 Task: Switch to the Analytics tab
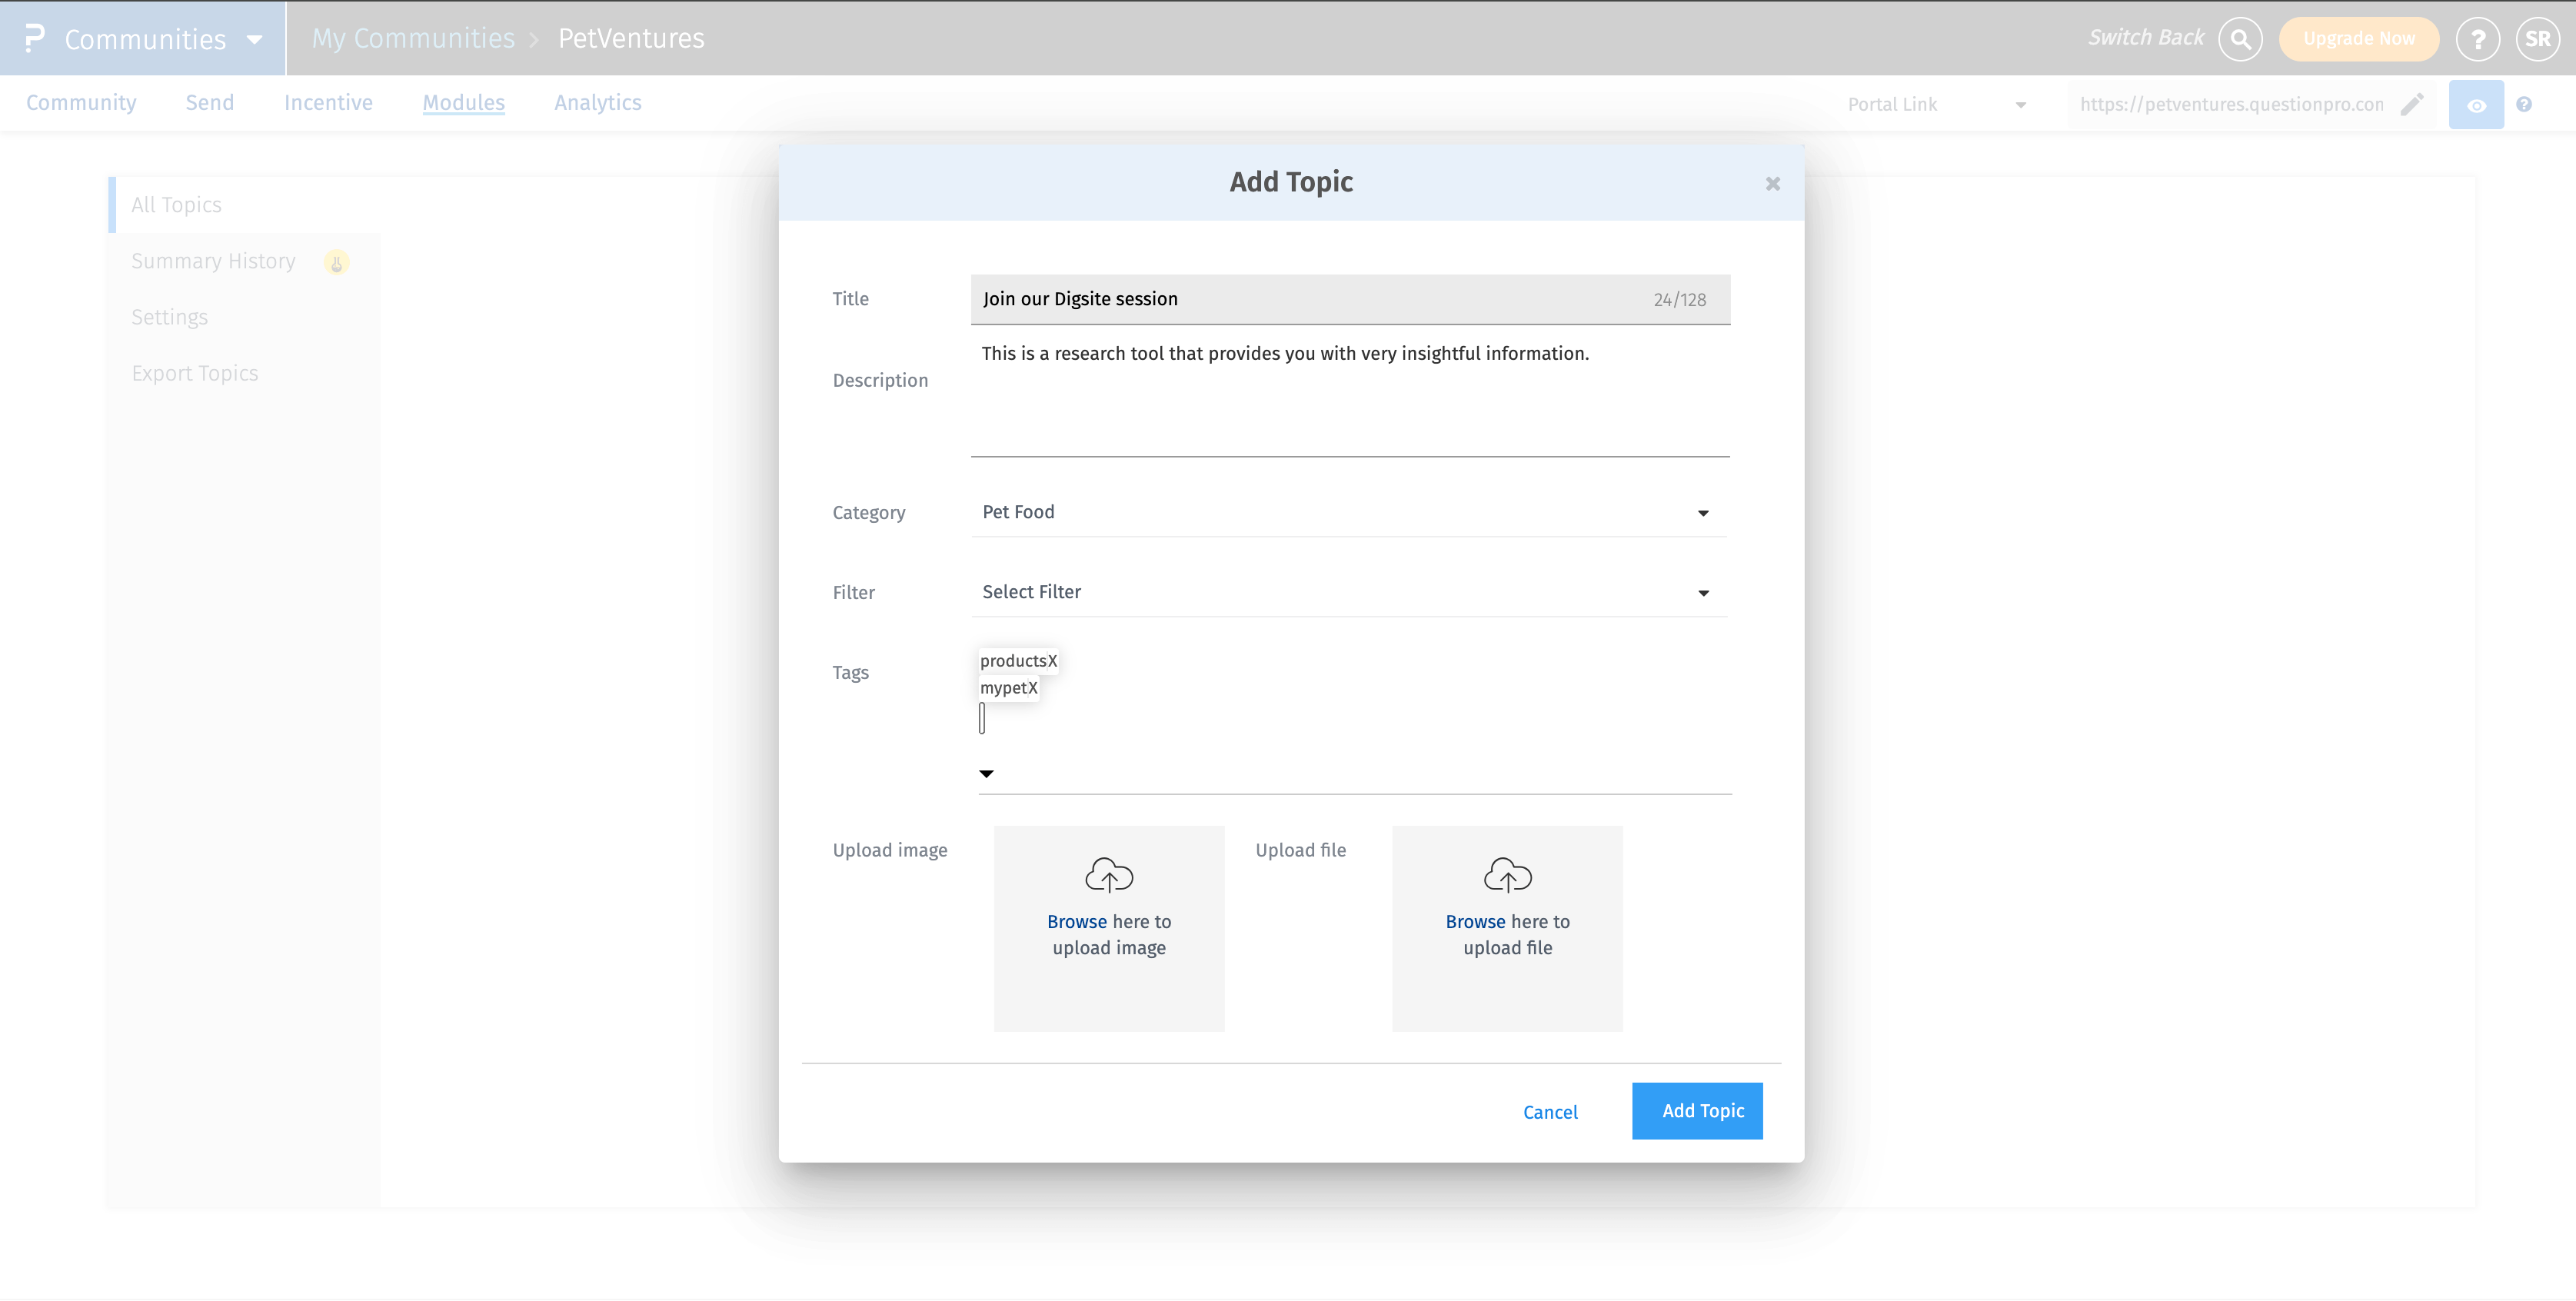(597, 102)
